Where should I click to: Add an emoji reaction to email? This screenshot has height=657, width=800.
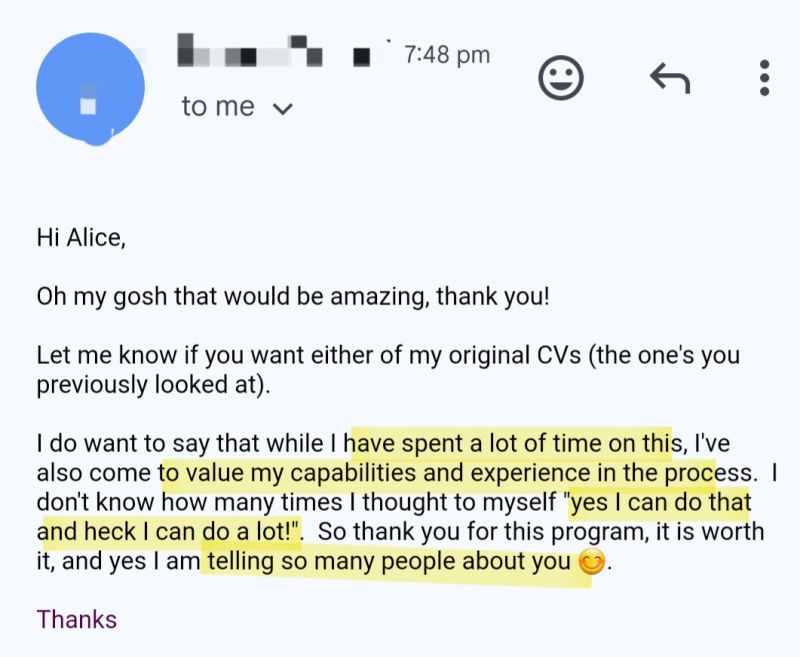click(x=560, y=77)
